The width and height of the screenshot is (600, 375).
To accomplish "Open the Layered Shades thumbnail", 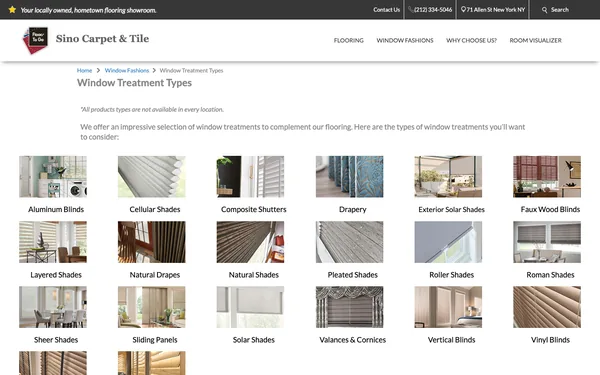I will [53, 242].
